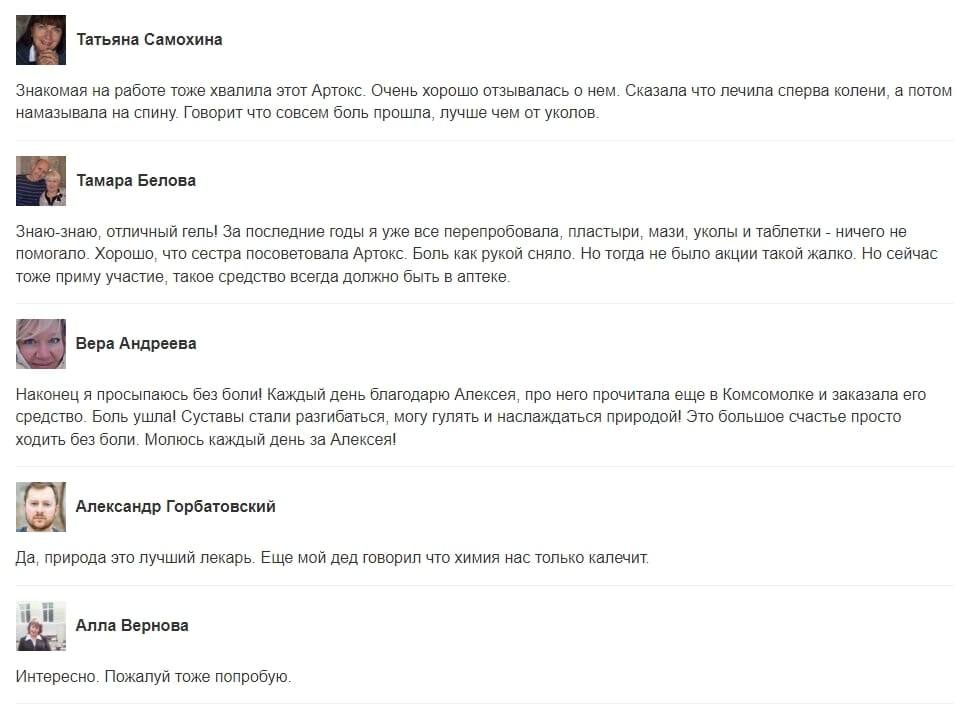Click the phrase 'Боль как рукой сняло'
Screen dimensions: 971x715
492,254
